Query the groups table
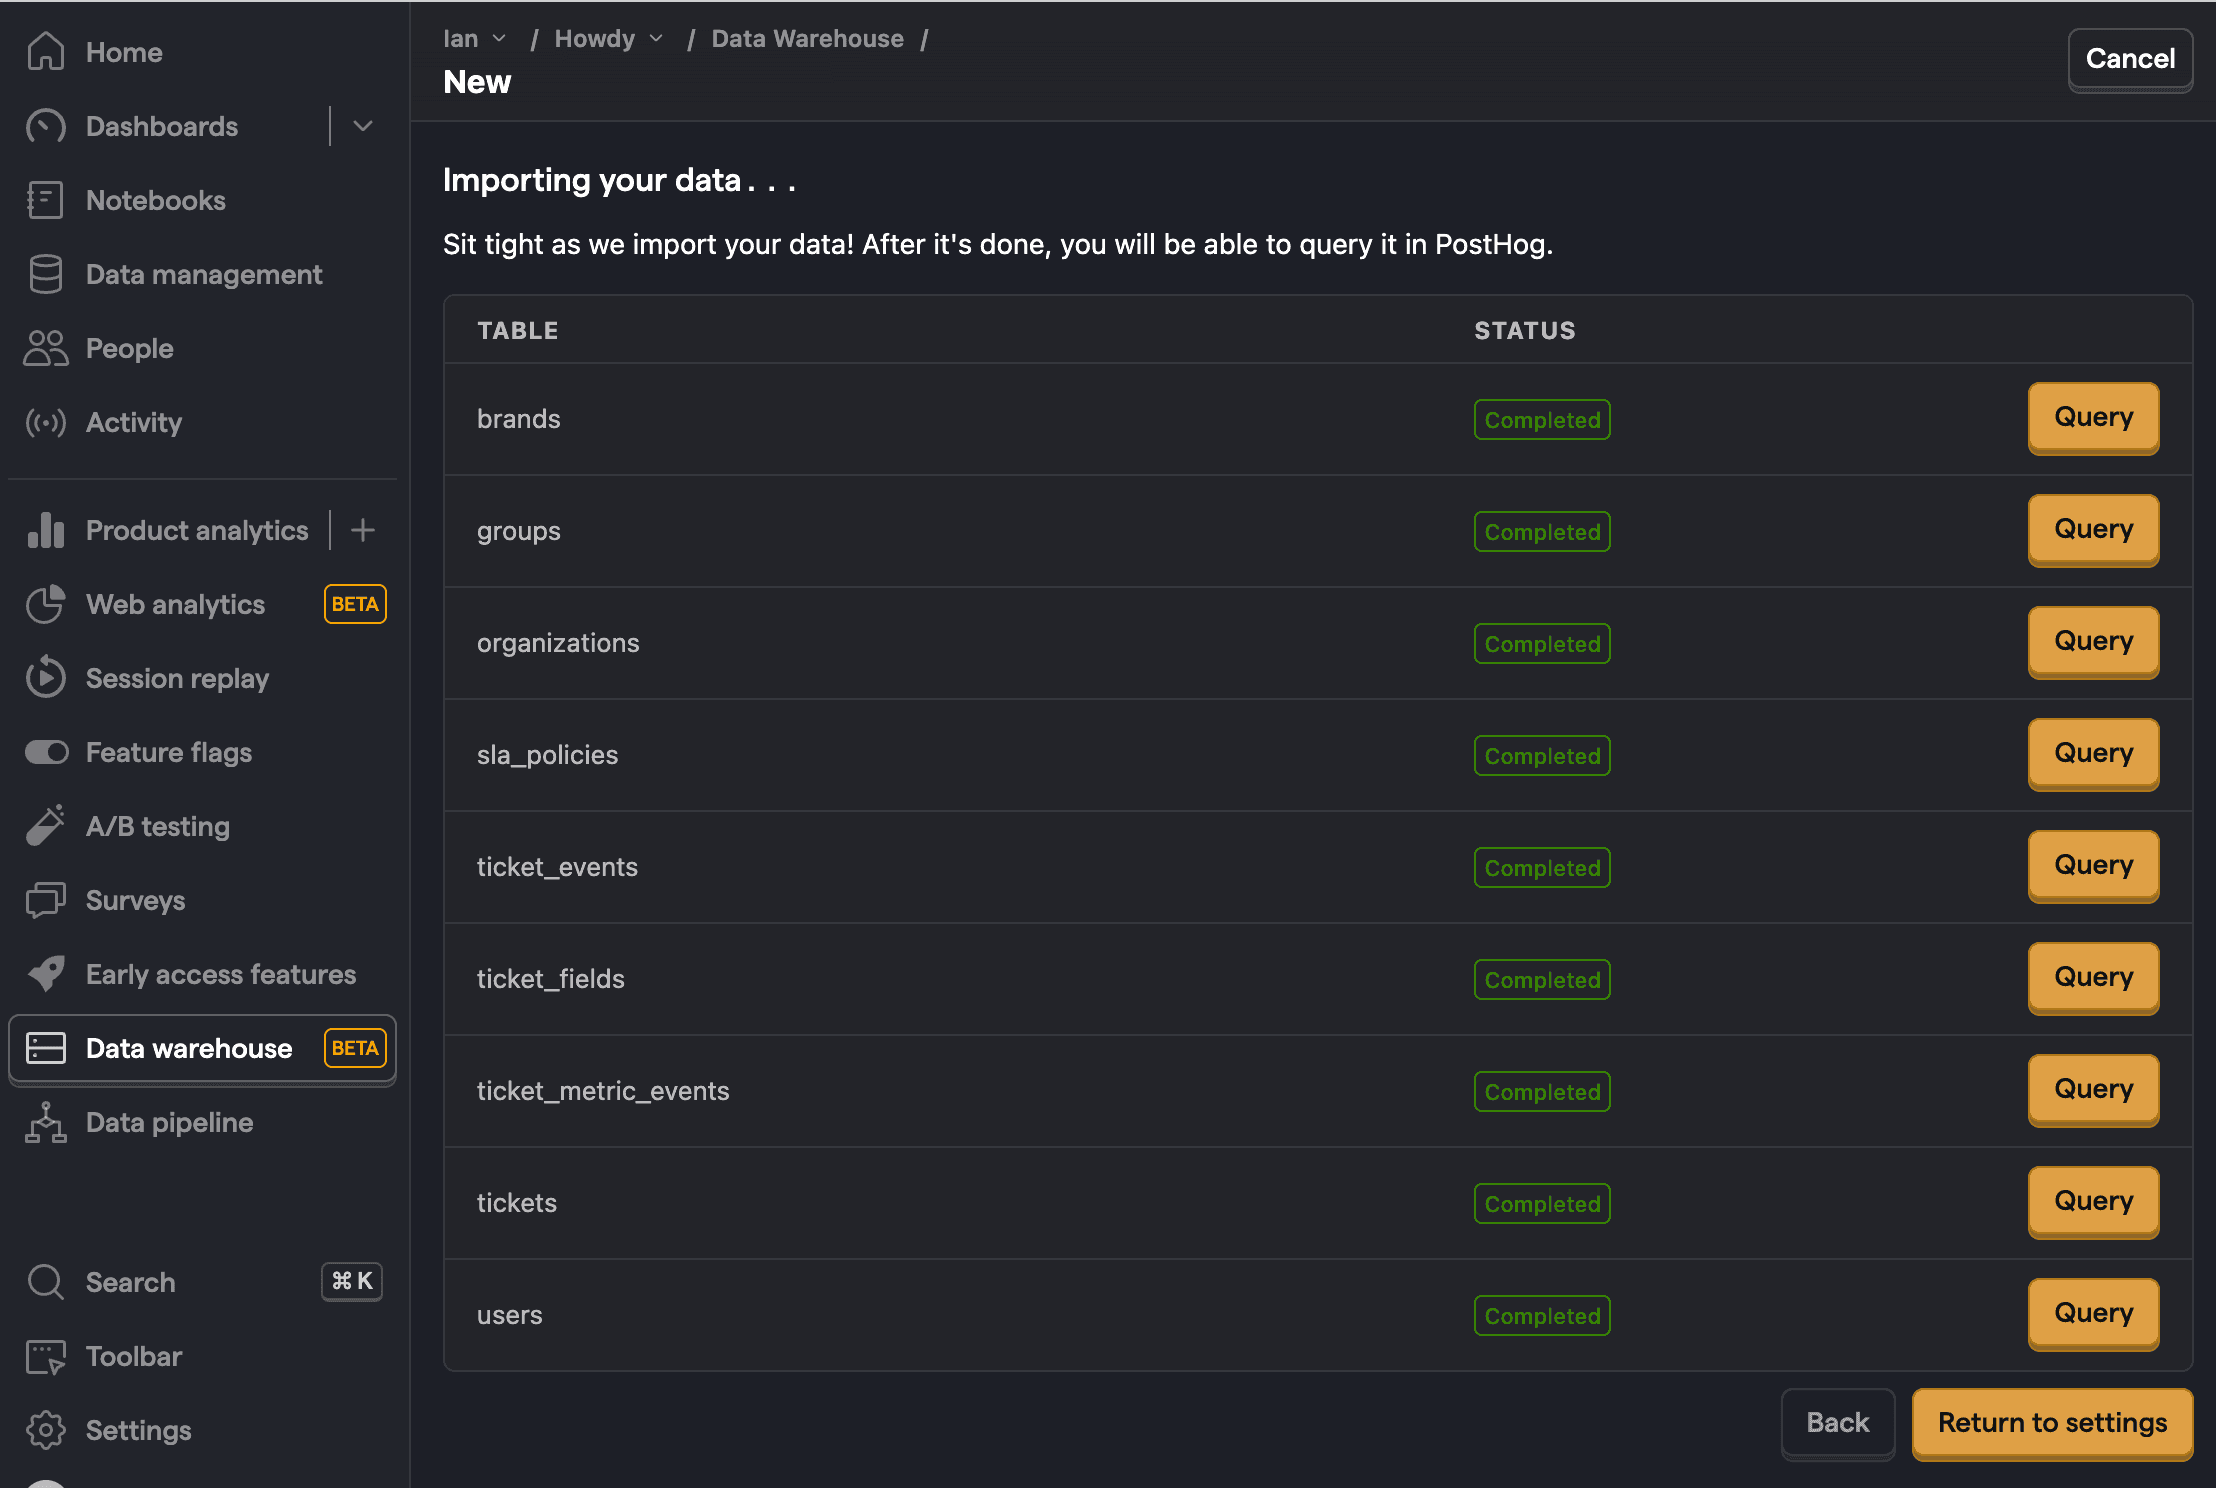 [x=2093, y=529]
